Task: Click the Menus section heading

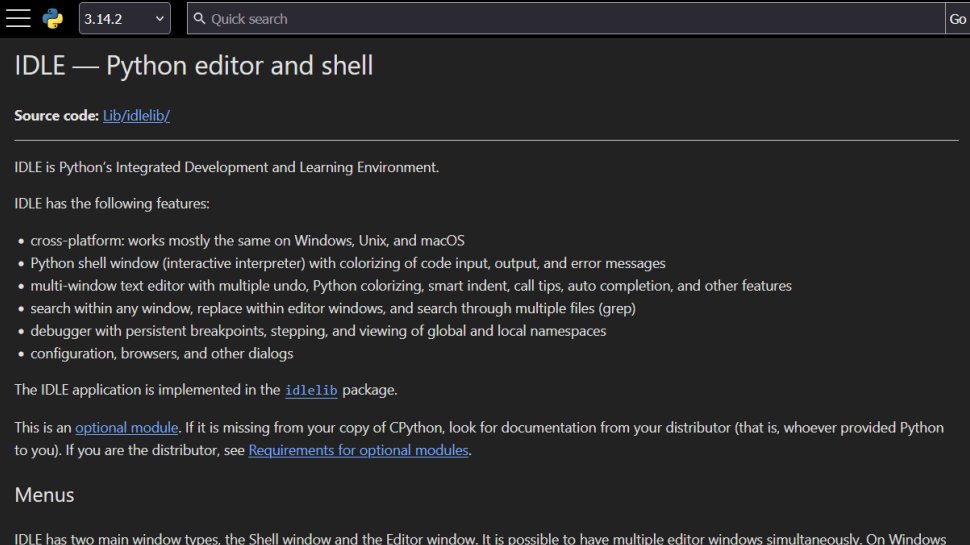Action: [x=45, y=495]
